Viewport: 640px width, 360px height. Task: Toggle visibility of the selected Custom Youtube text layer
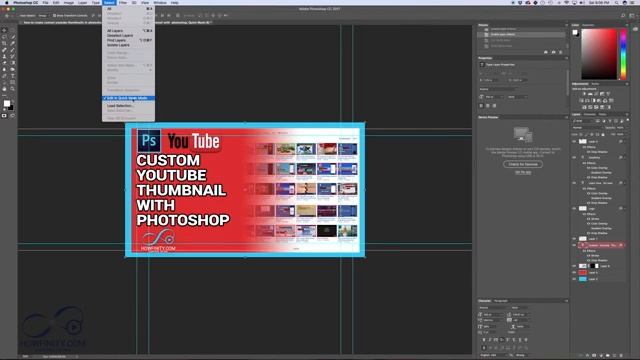(x=574, y=245)
